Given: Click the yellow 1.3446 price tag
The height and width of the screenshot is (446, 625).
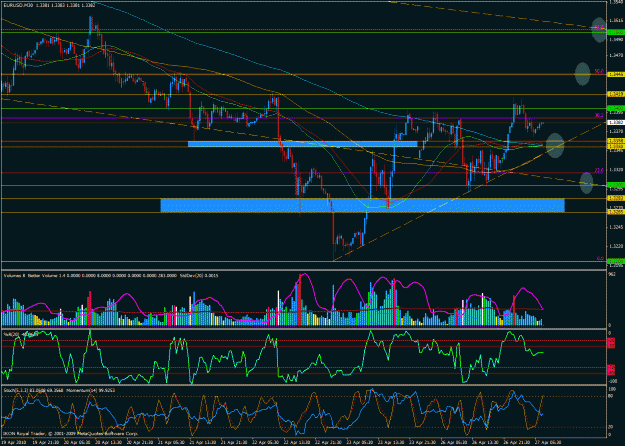Looking at the screenshot, I should click(614, 75).
